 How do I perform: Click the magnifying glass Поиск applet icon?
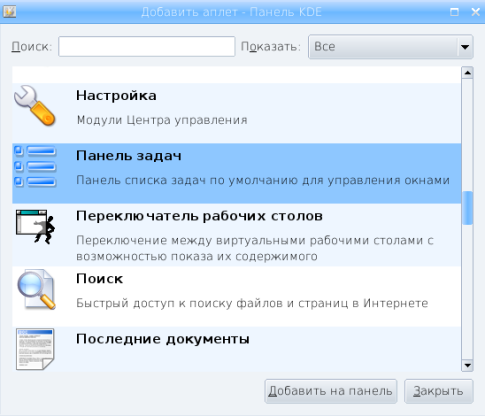tap(36, 289)
